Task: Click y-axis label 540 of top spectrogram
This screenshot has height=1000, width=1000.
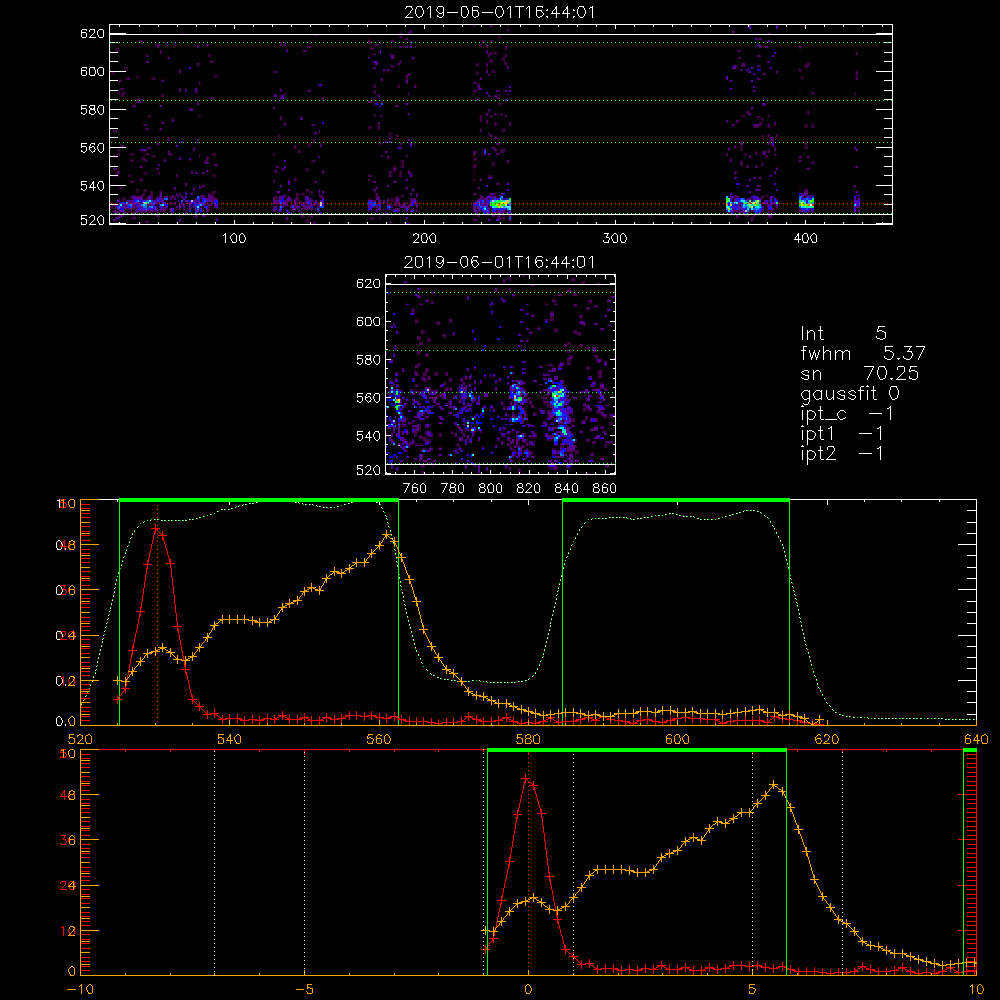Action: point(92,186)
